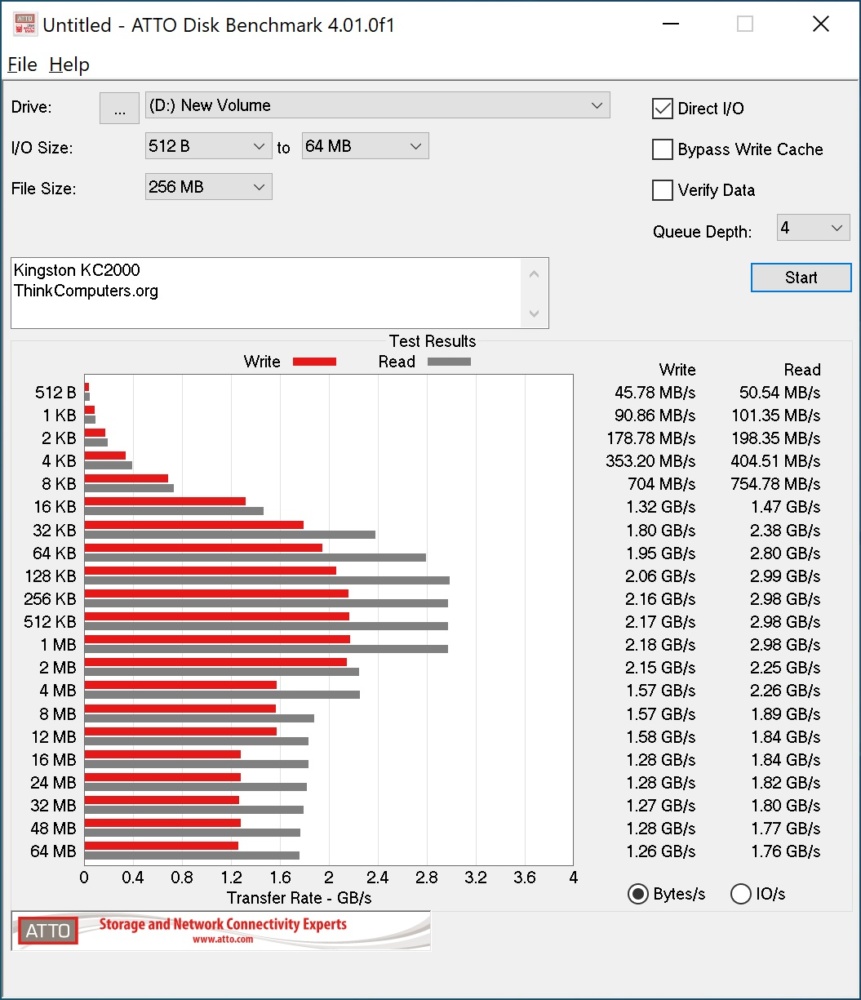
Task: Click the 128 KB read bar in chart
Action: click(x=267, y=580)
